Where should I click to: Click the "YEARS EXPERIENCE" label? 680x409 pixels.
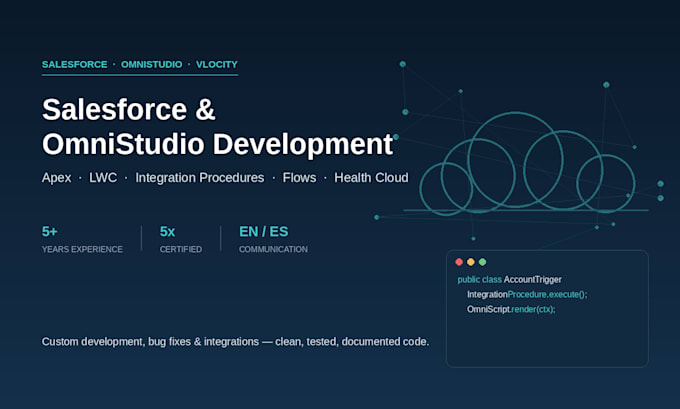click(x=82, y=249)
